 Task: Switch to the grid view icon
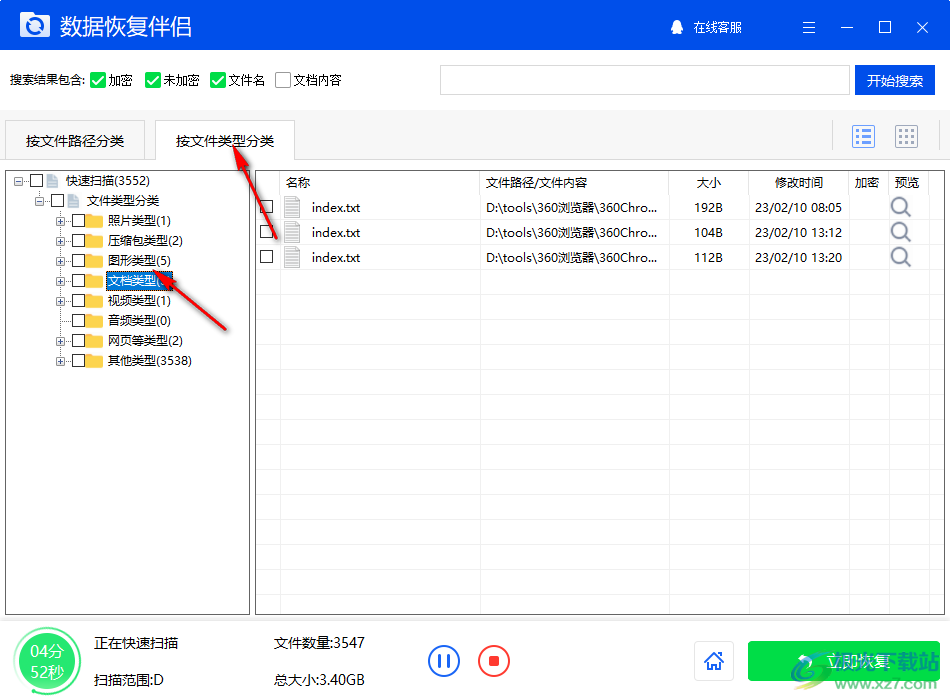coord(908,136)
